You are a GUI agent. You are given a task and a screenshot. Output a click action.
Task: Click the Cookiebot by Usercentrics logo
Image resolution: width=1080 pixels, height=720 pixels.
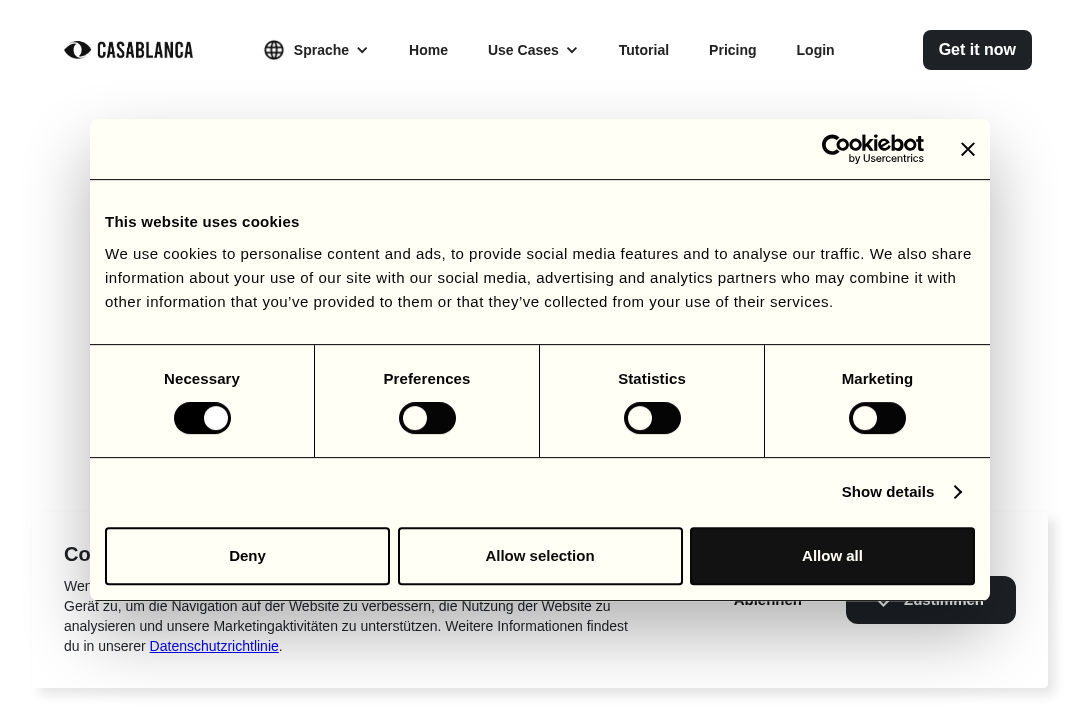[x=873, y=149]
